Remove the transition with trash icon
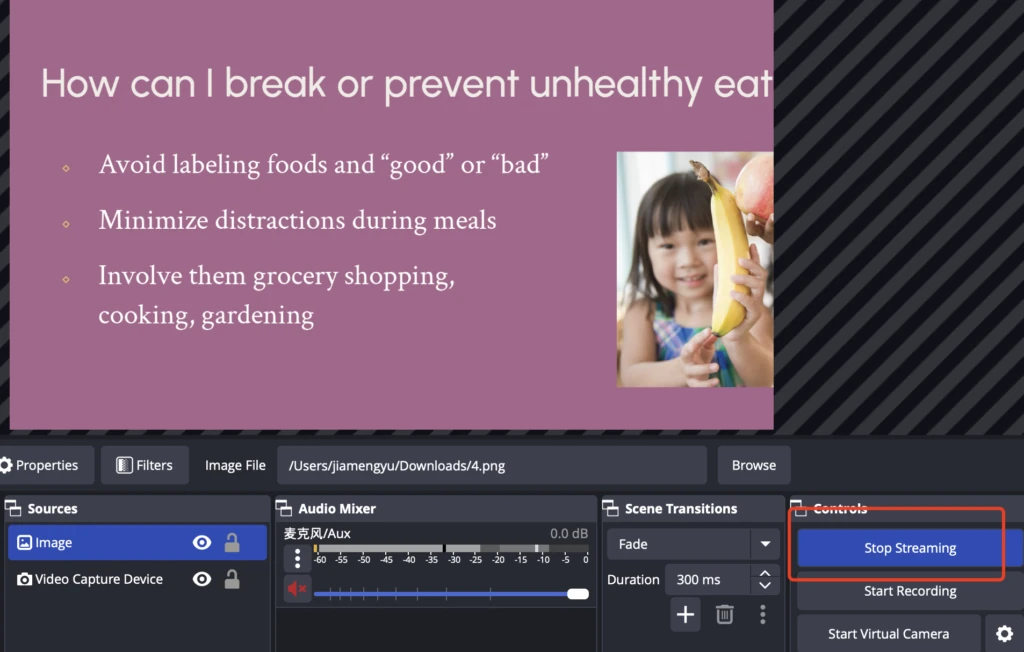1024x652 pixels. coord(725,615)
